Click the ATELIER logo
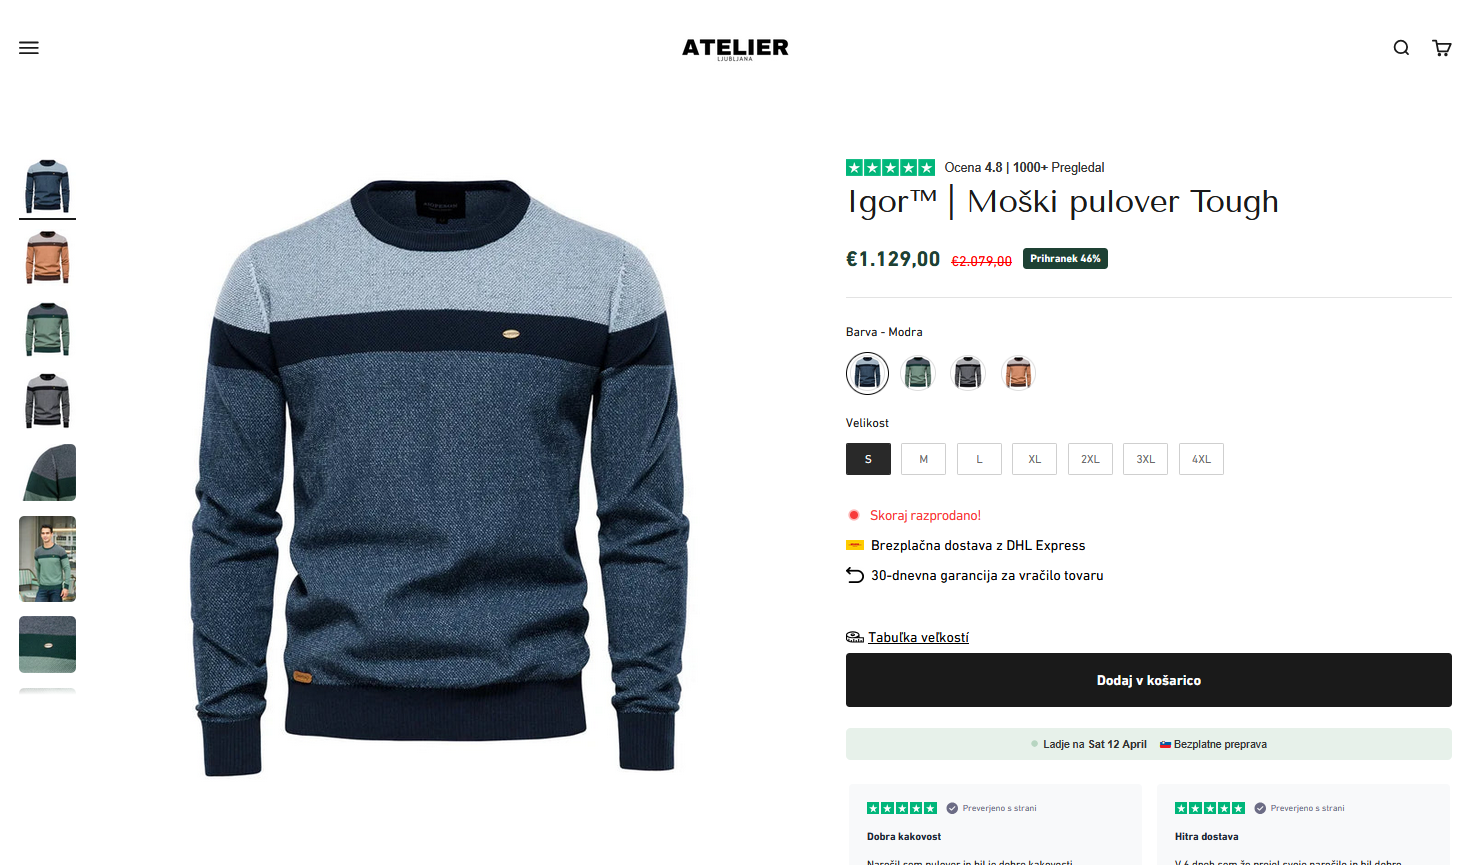 (735, 48)
